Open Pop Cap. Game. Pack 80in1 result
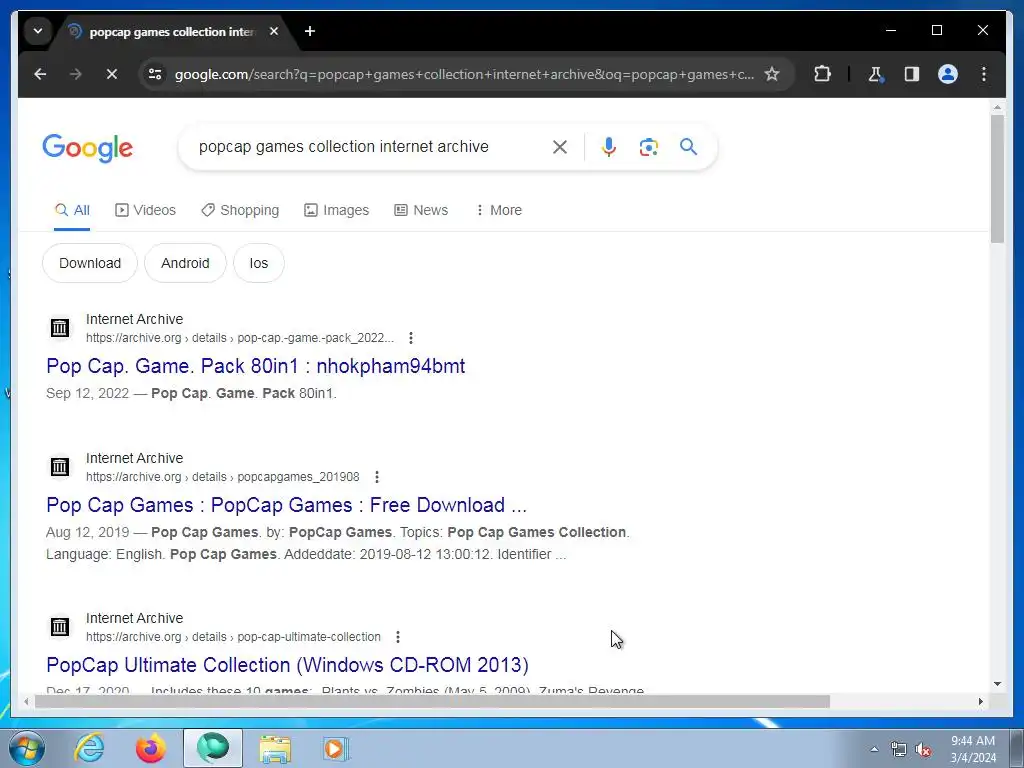The height and width of the screenshot is (768, 1024). (255, 366)
